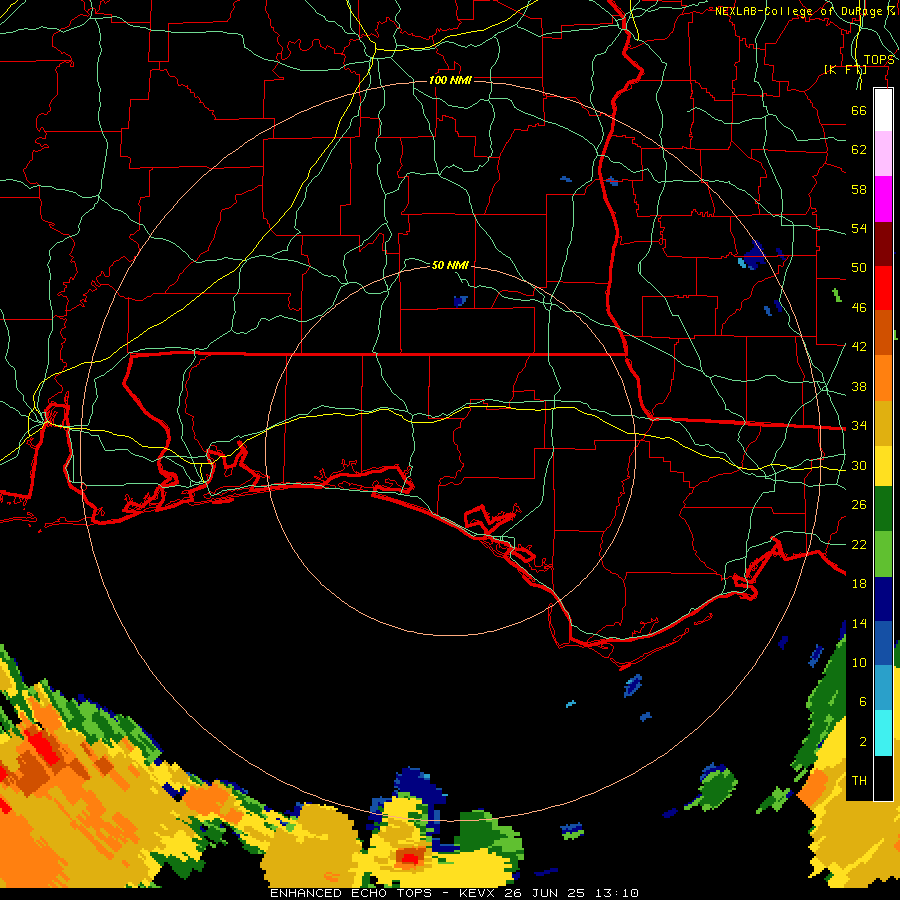
Task: Click the legend value 14
Action: click(859, 623)
